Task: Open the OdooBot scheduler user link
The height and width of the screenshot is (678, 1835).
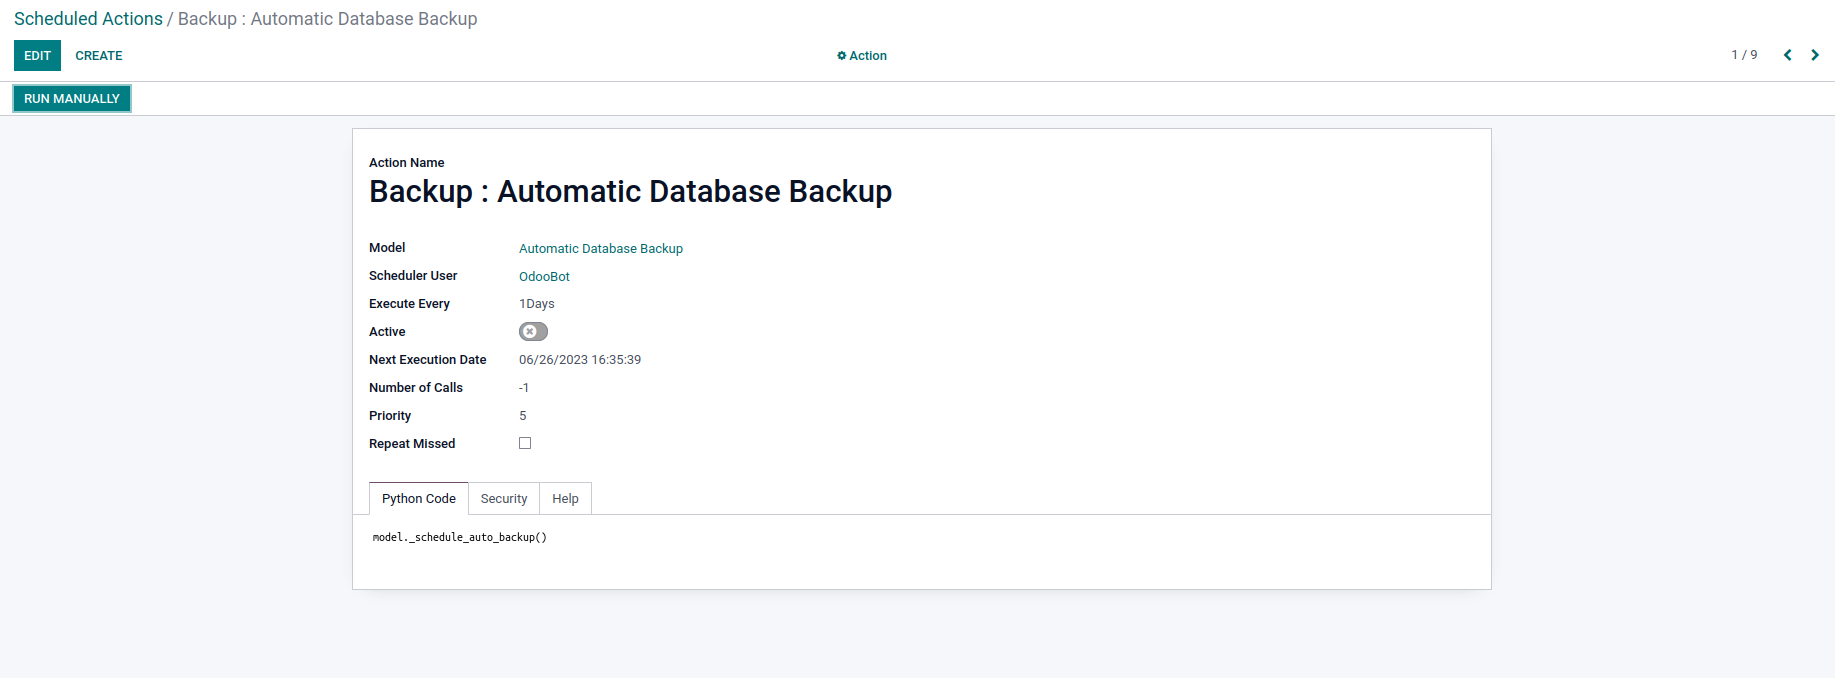Action: [x=544, y=277]
